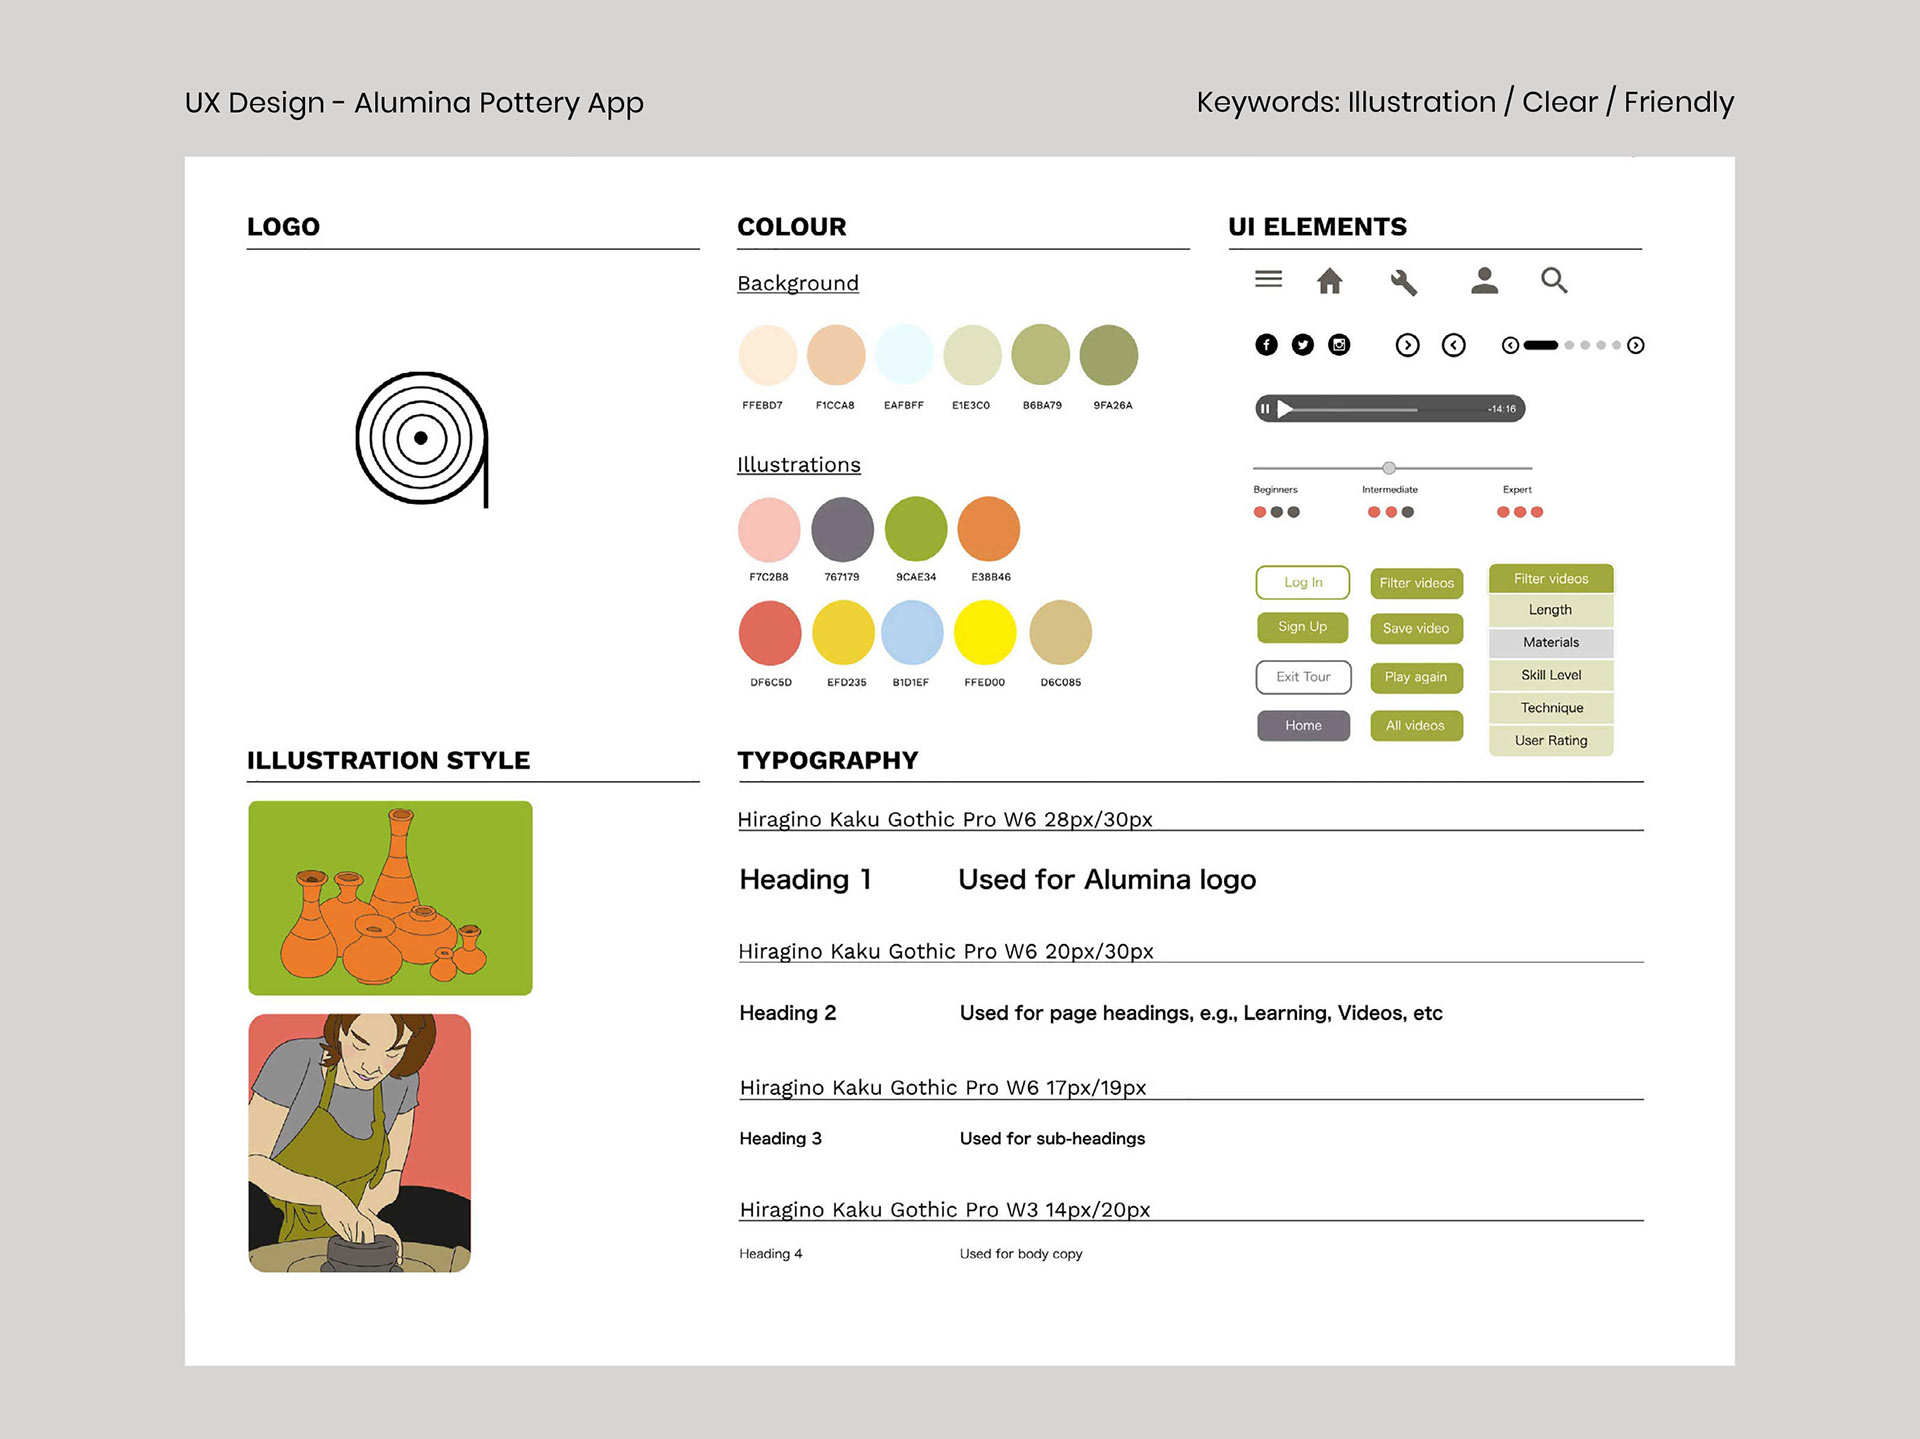Click the orange vases illustration

(390, 898)
